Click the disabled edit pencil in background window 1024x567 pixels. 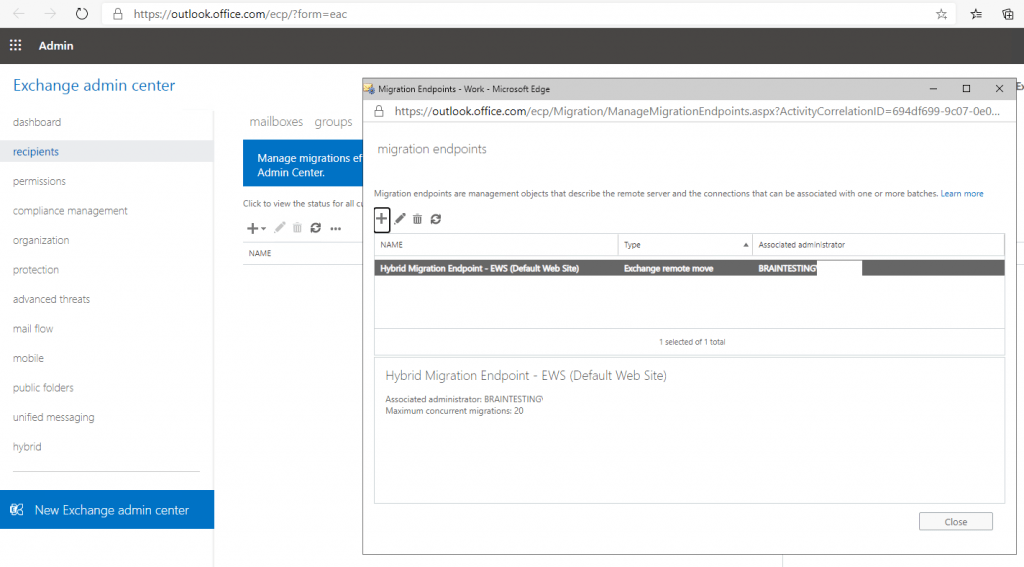pos(280,228)
